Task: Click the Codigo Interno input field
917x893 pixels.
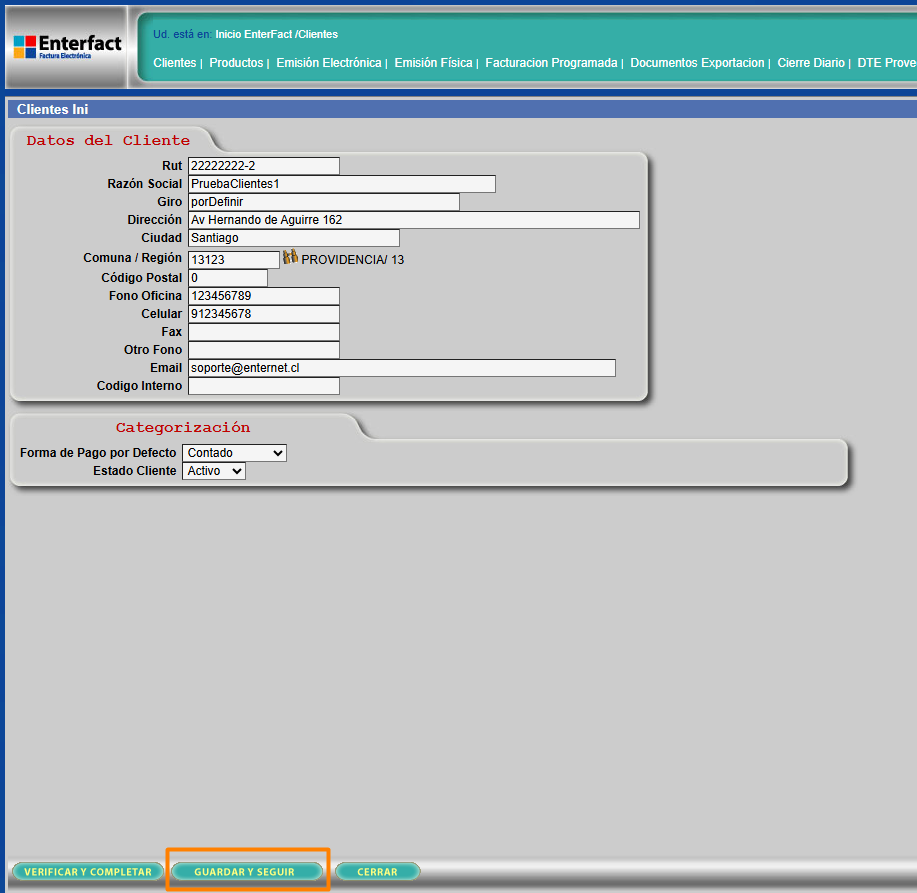Action: pyautogui.click(x=263, y=386)
